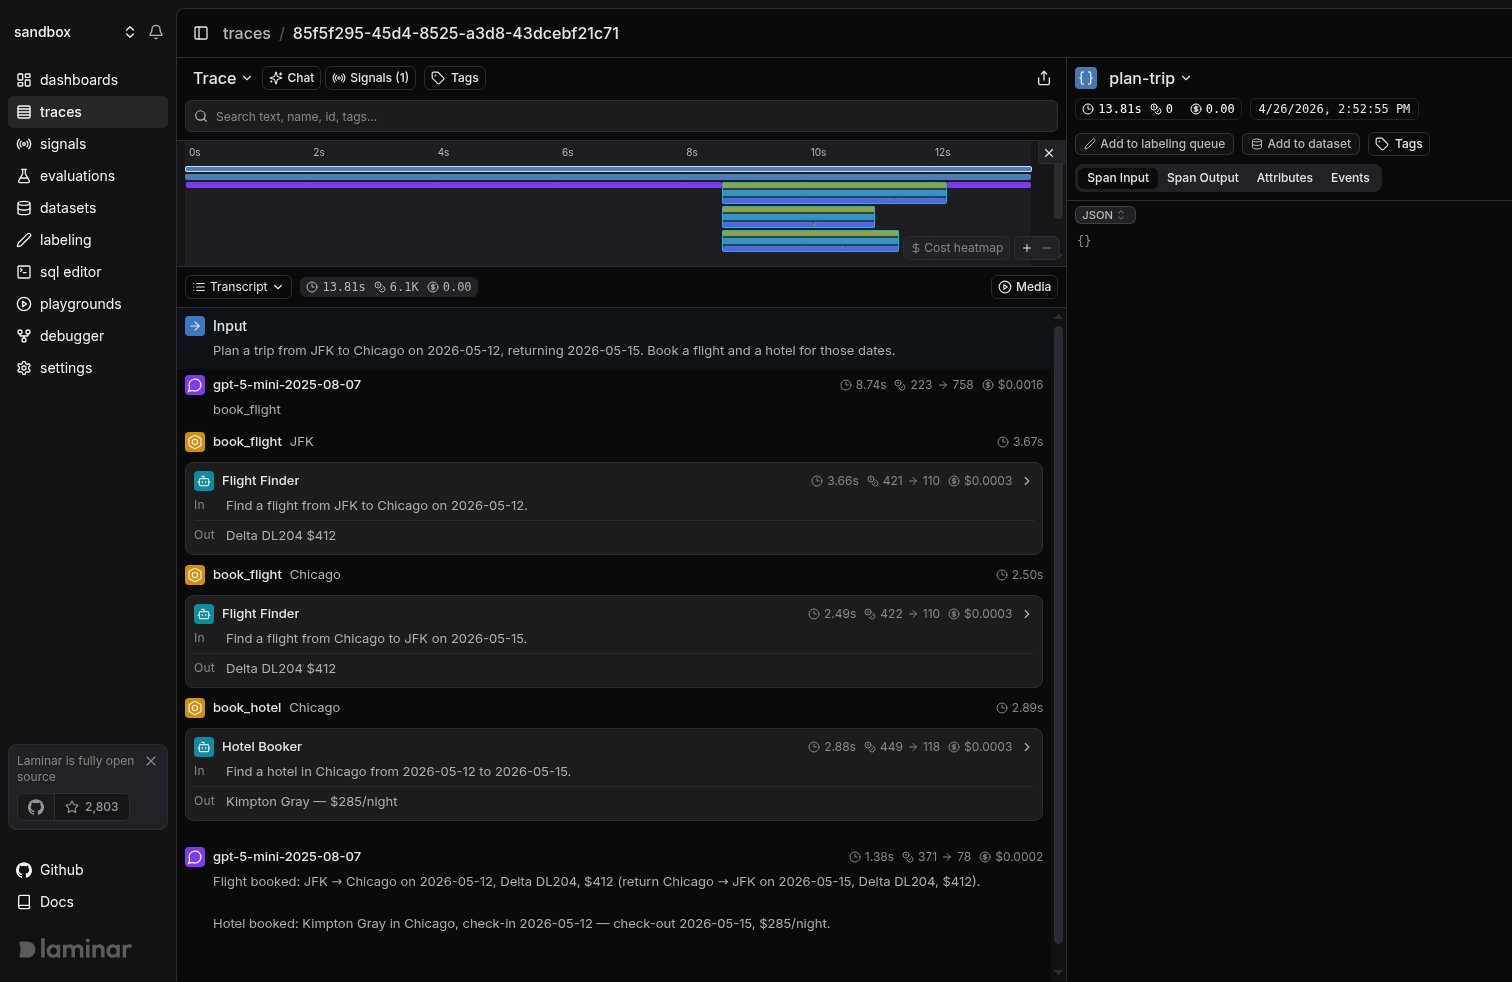Select first gpt-5-mini LLM span icon

195,385
